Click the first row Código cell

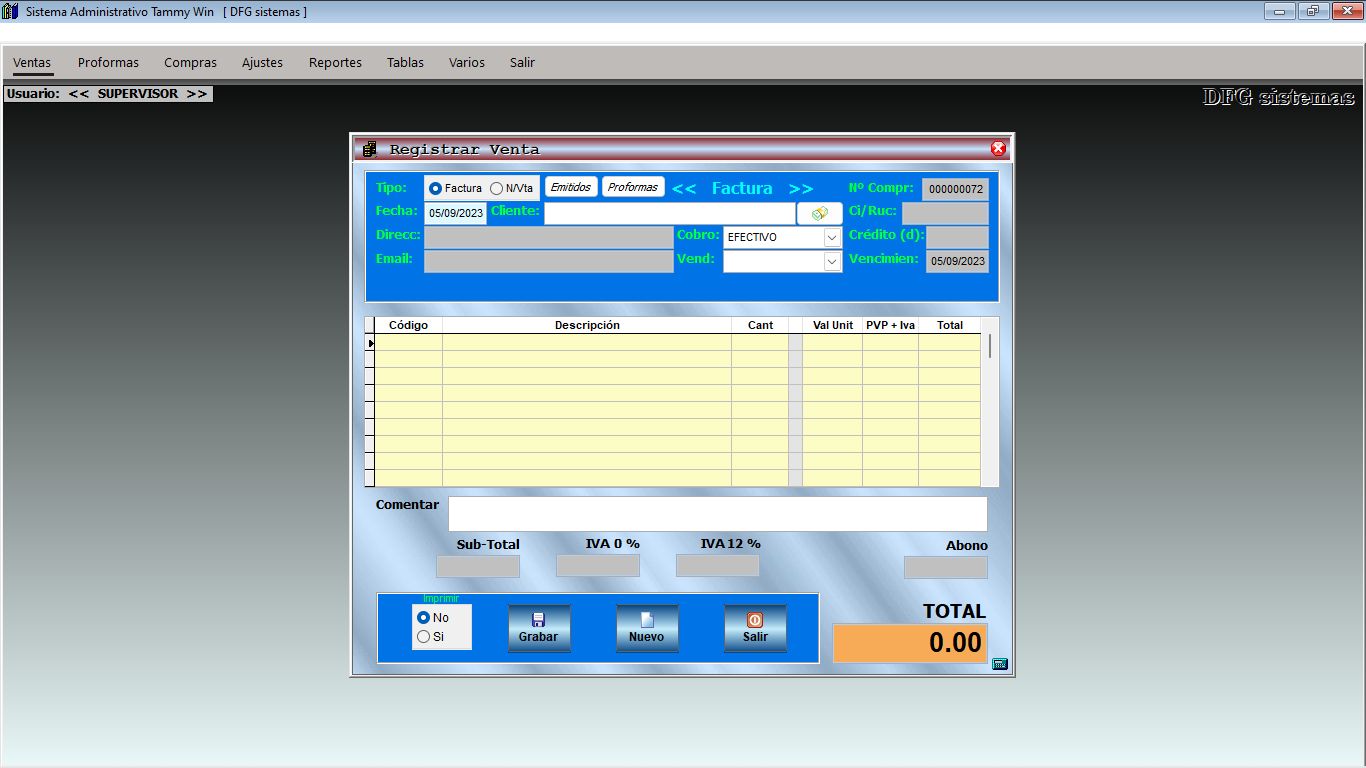(408, 342)
